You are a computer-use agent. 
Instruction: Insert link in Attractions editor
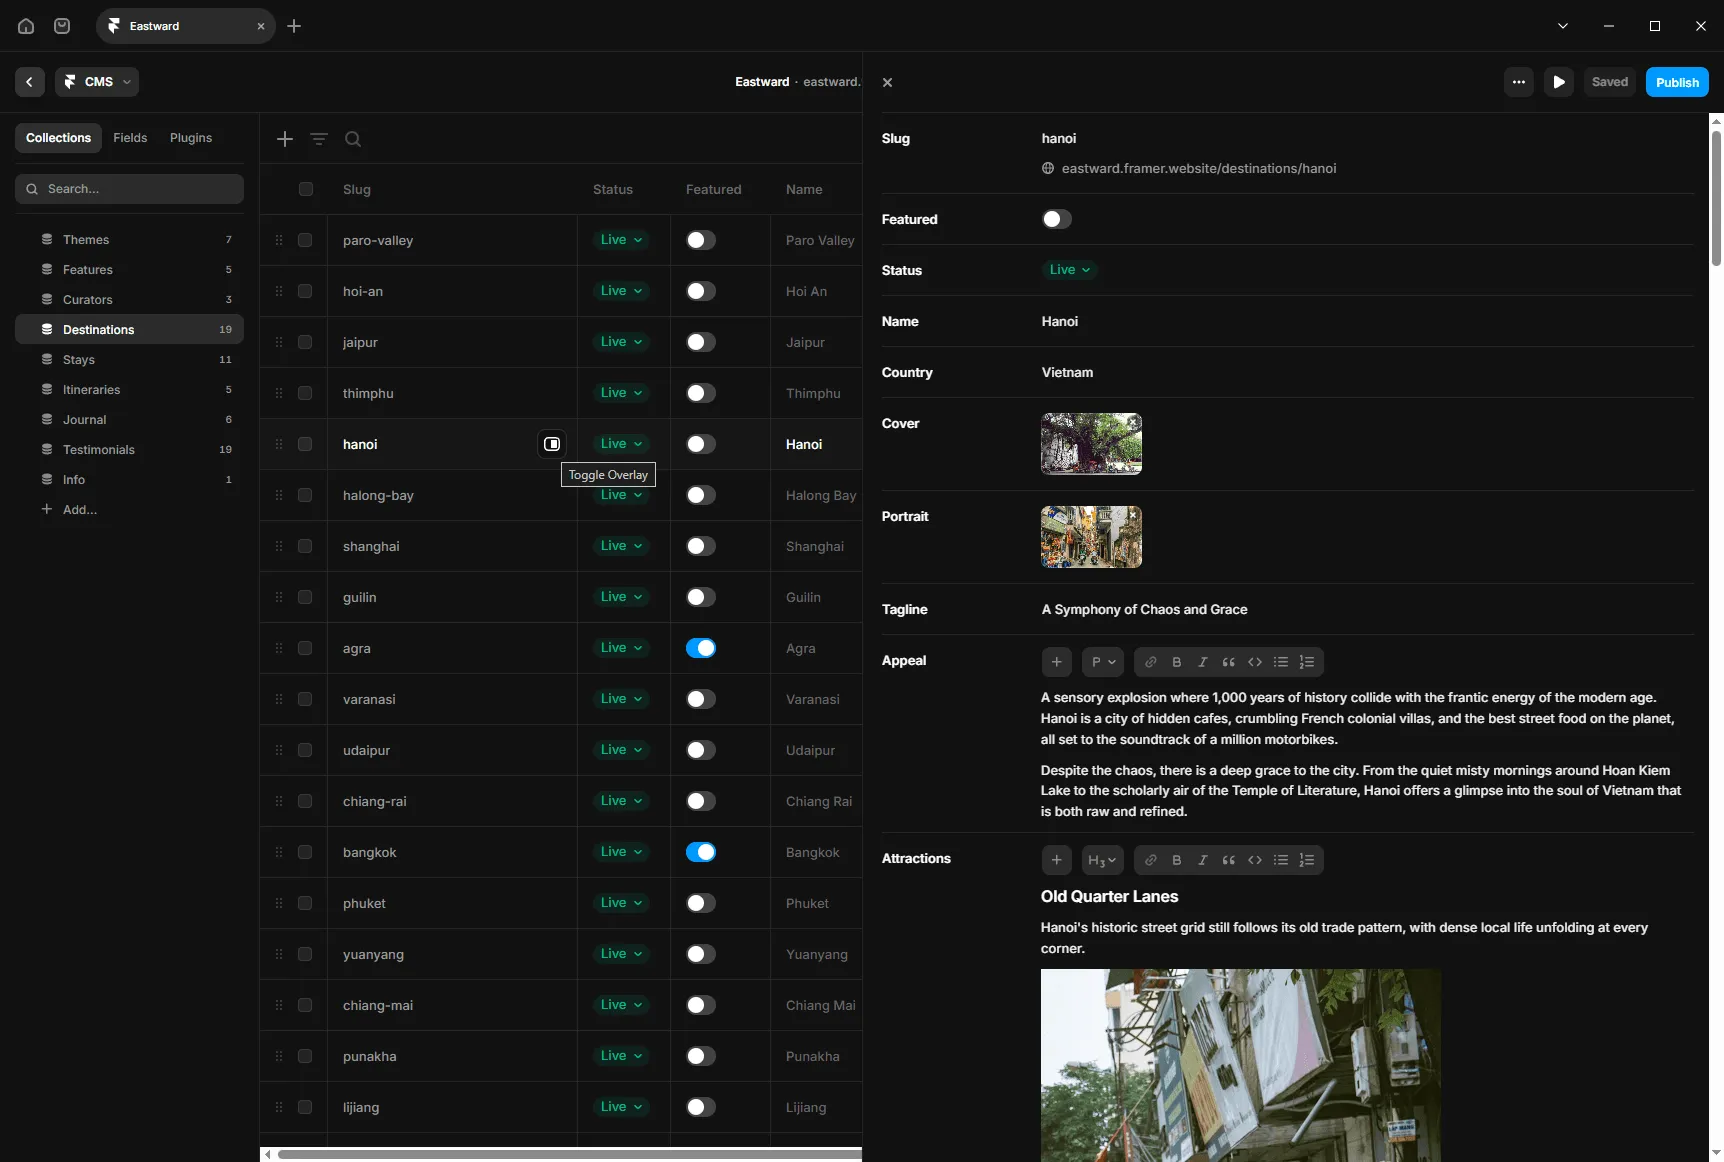click(x=1151, y=860)
